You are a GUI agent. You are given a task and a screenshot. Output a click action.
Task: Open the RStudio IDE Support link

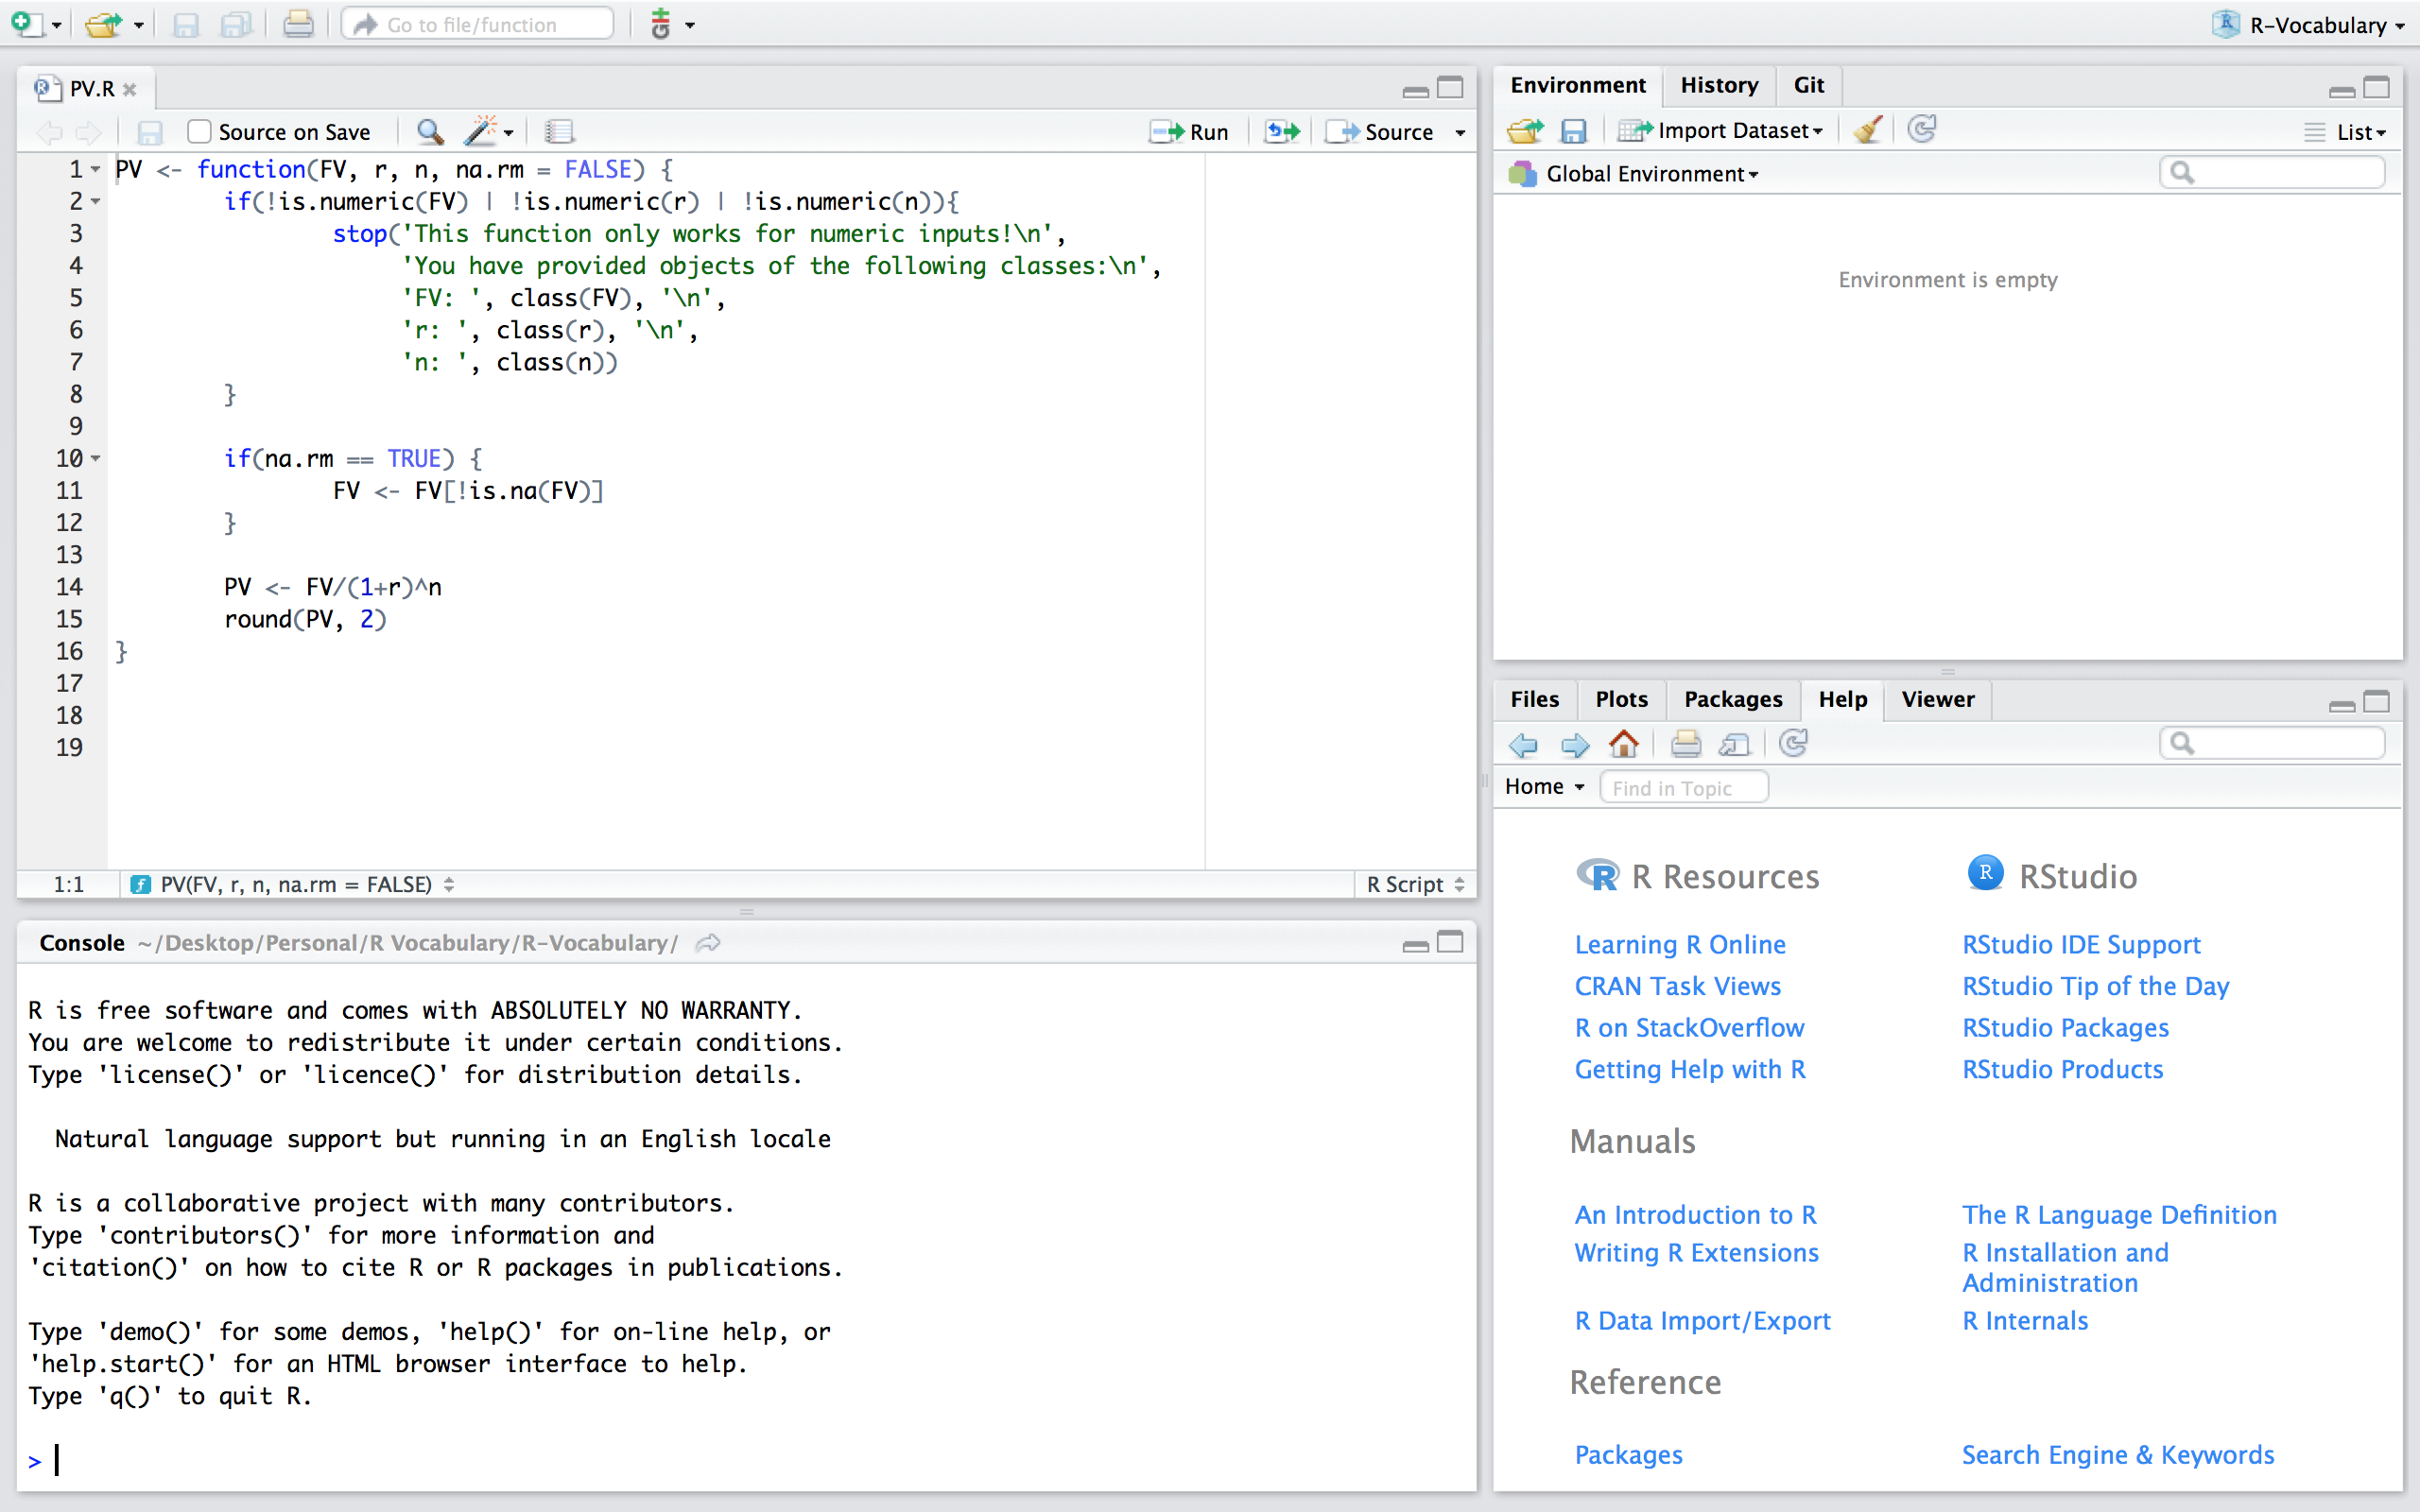coord(2081,944)
